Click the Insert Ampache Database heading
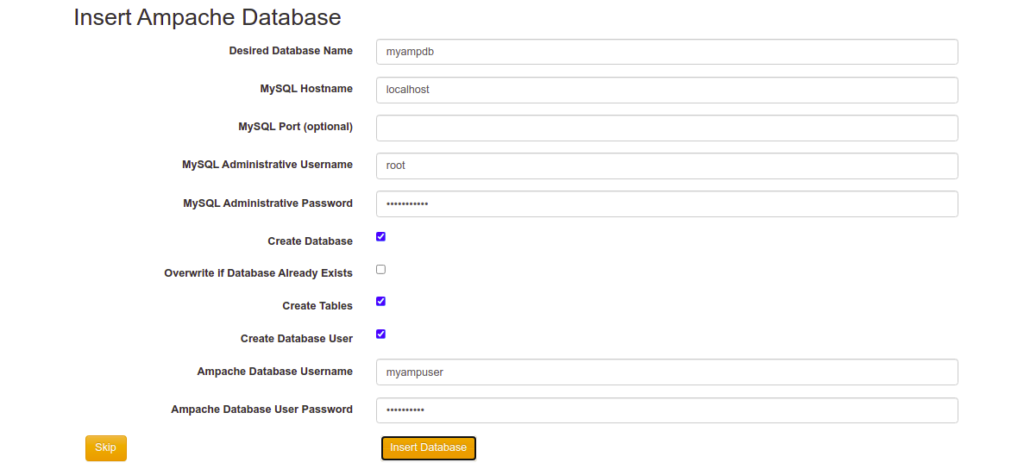This screenshot has height=469, width=1024. click(x=207, y=17)
